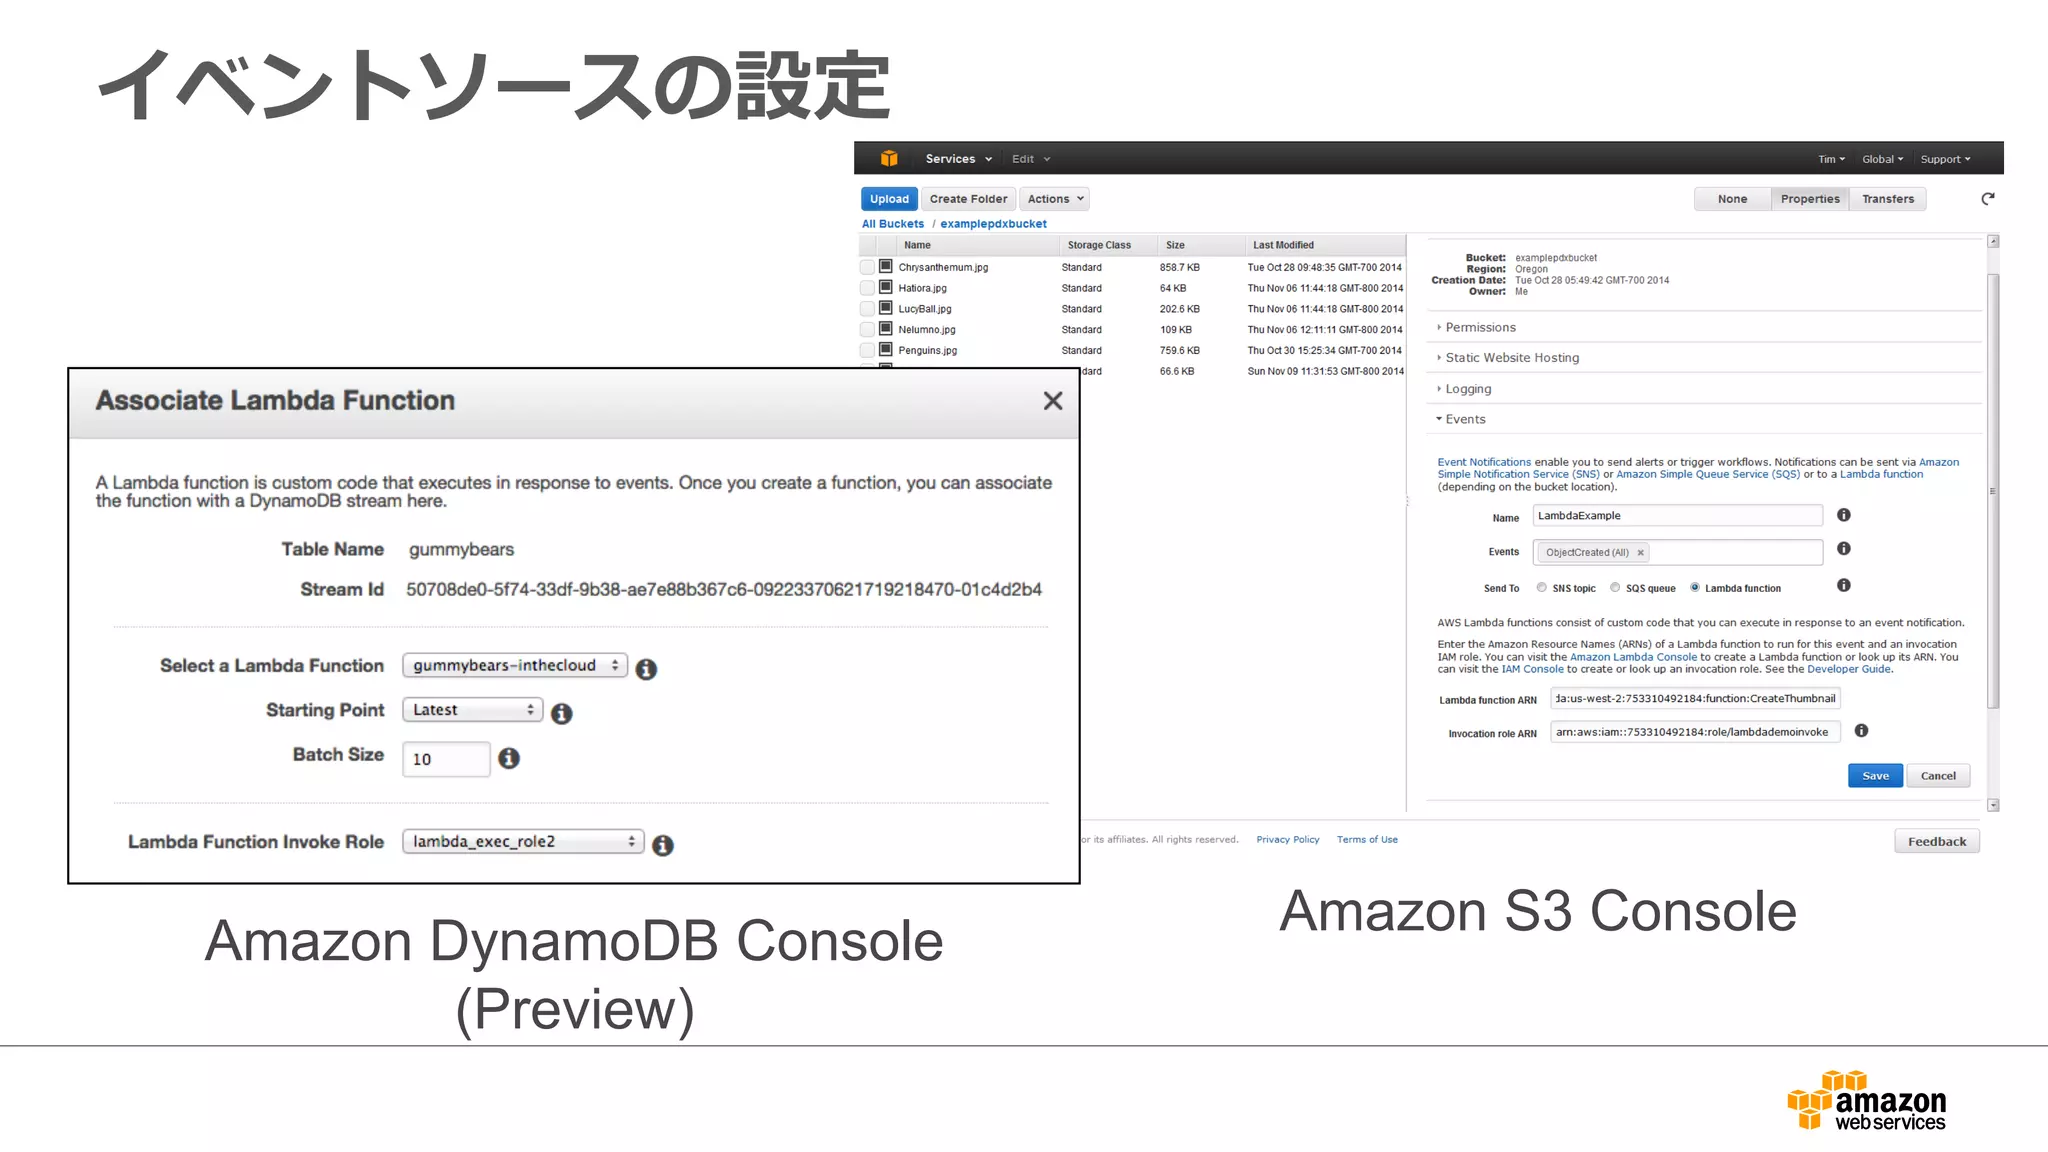The width and height of the screenshot is (2048, 1152).
Task: Sort files by the Size column header
Action: 1200,245
